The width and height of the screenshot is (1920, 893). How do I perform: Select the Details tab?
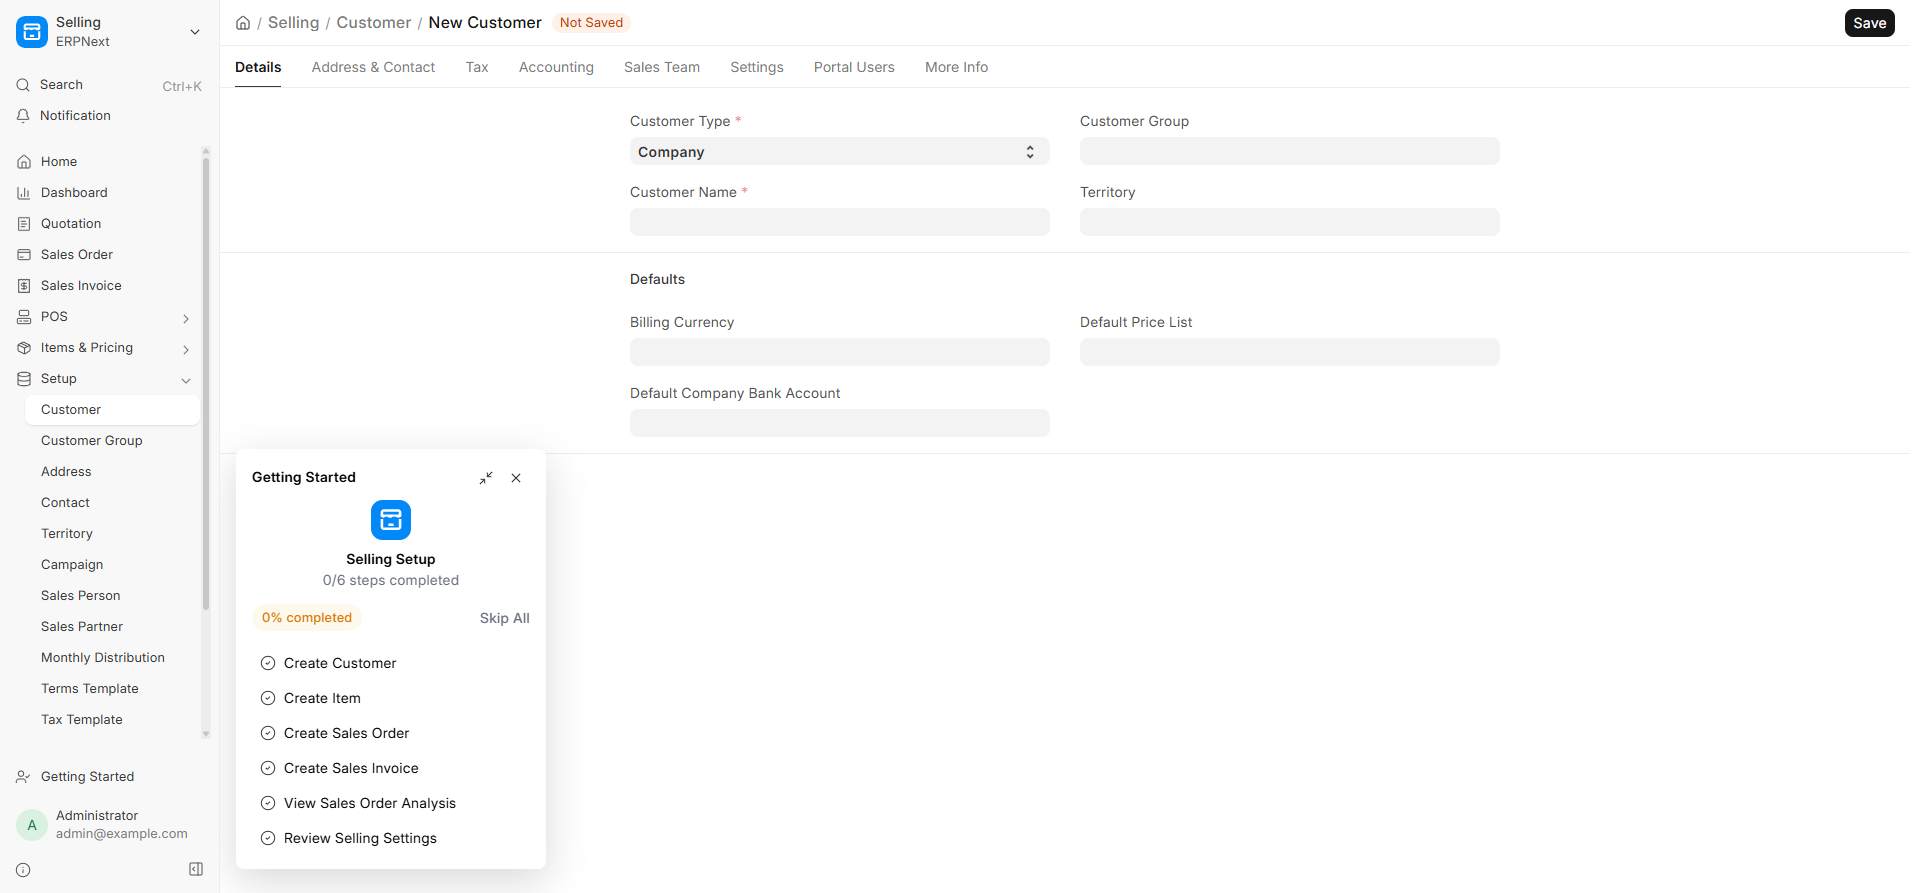(258, 67)
